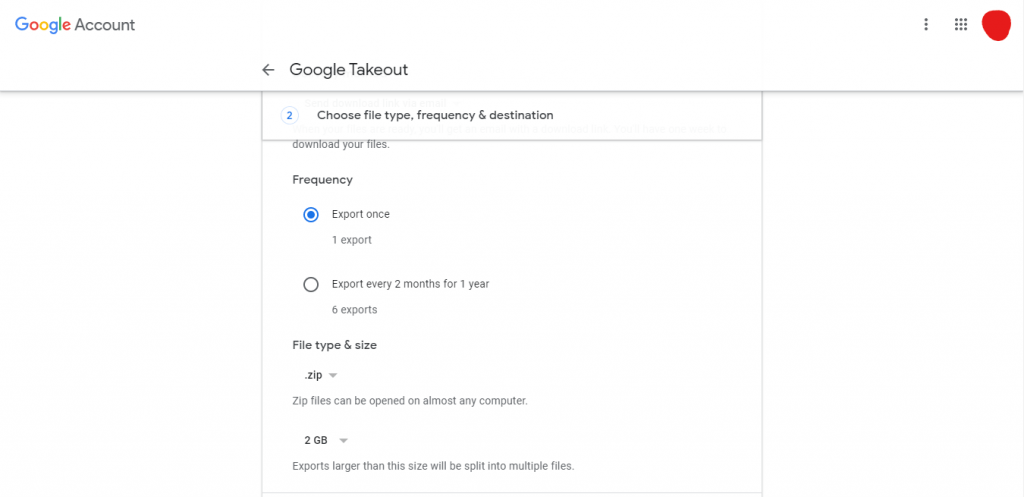Click the step 2 number circle
Screen dimensions: 1024x497
pyautogui.click(x=289, y=116)
